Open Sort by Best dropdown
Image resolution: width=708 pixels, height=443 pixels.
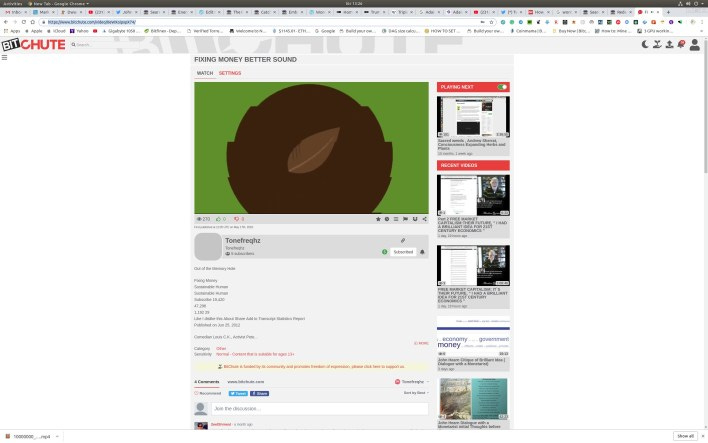pyautogui.click(x=416, y=393)
